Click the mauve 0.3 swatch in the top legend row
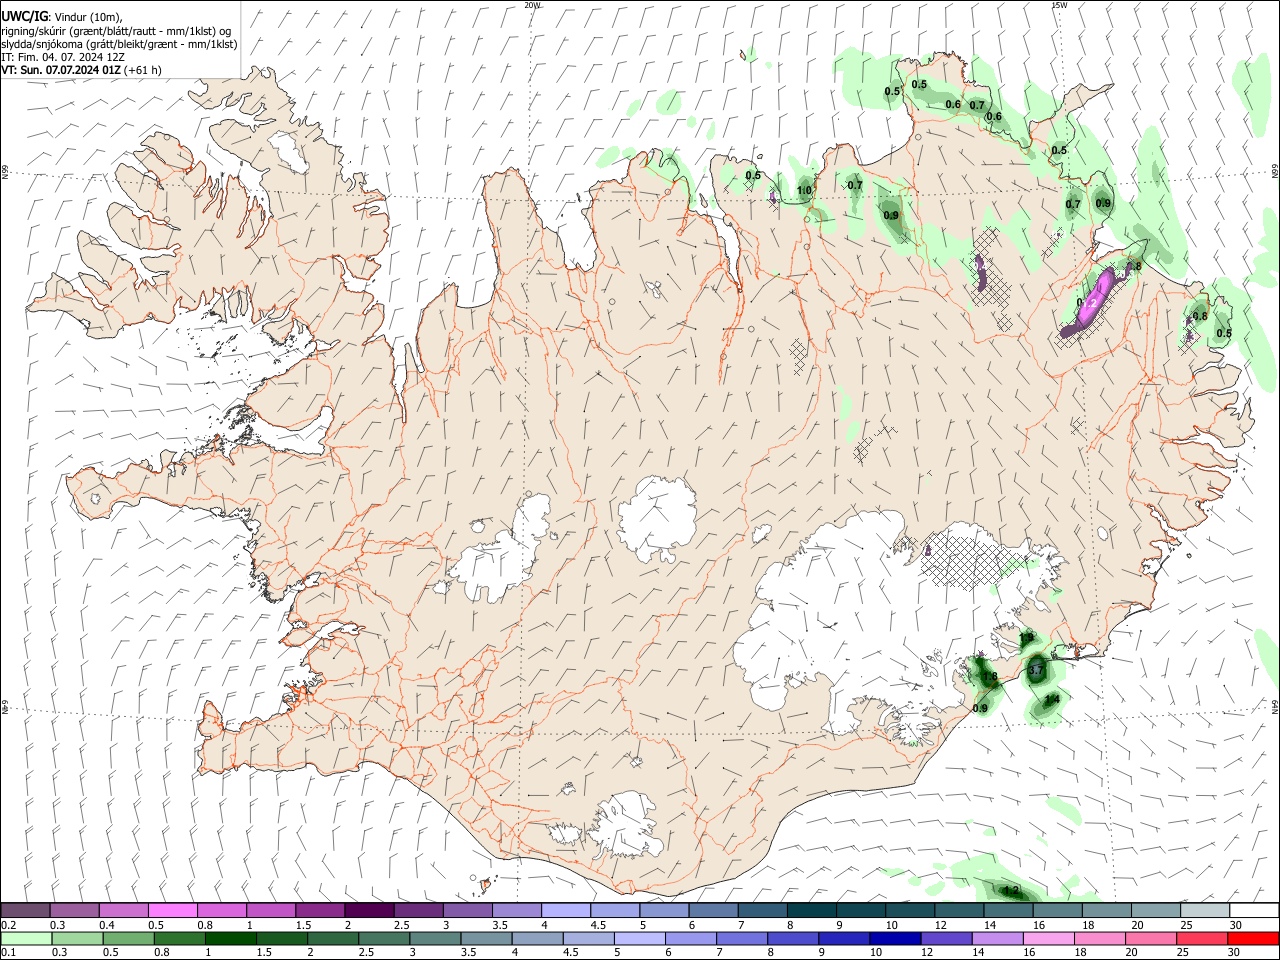Viewport: 1280px width, 960px height. (75, 910)
